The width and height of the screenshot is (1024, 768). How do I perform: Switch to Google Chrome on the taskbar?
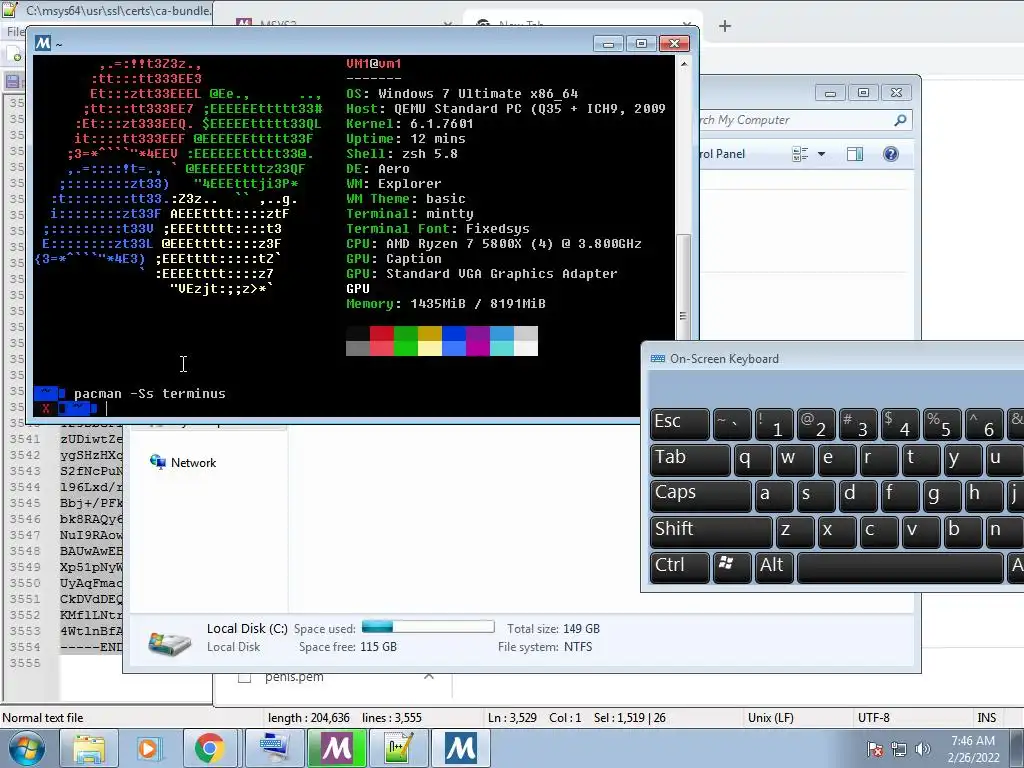[x=210, y=748]
